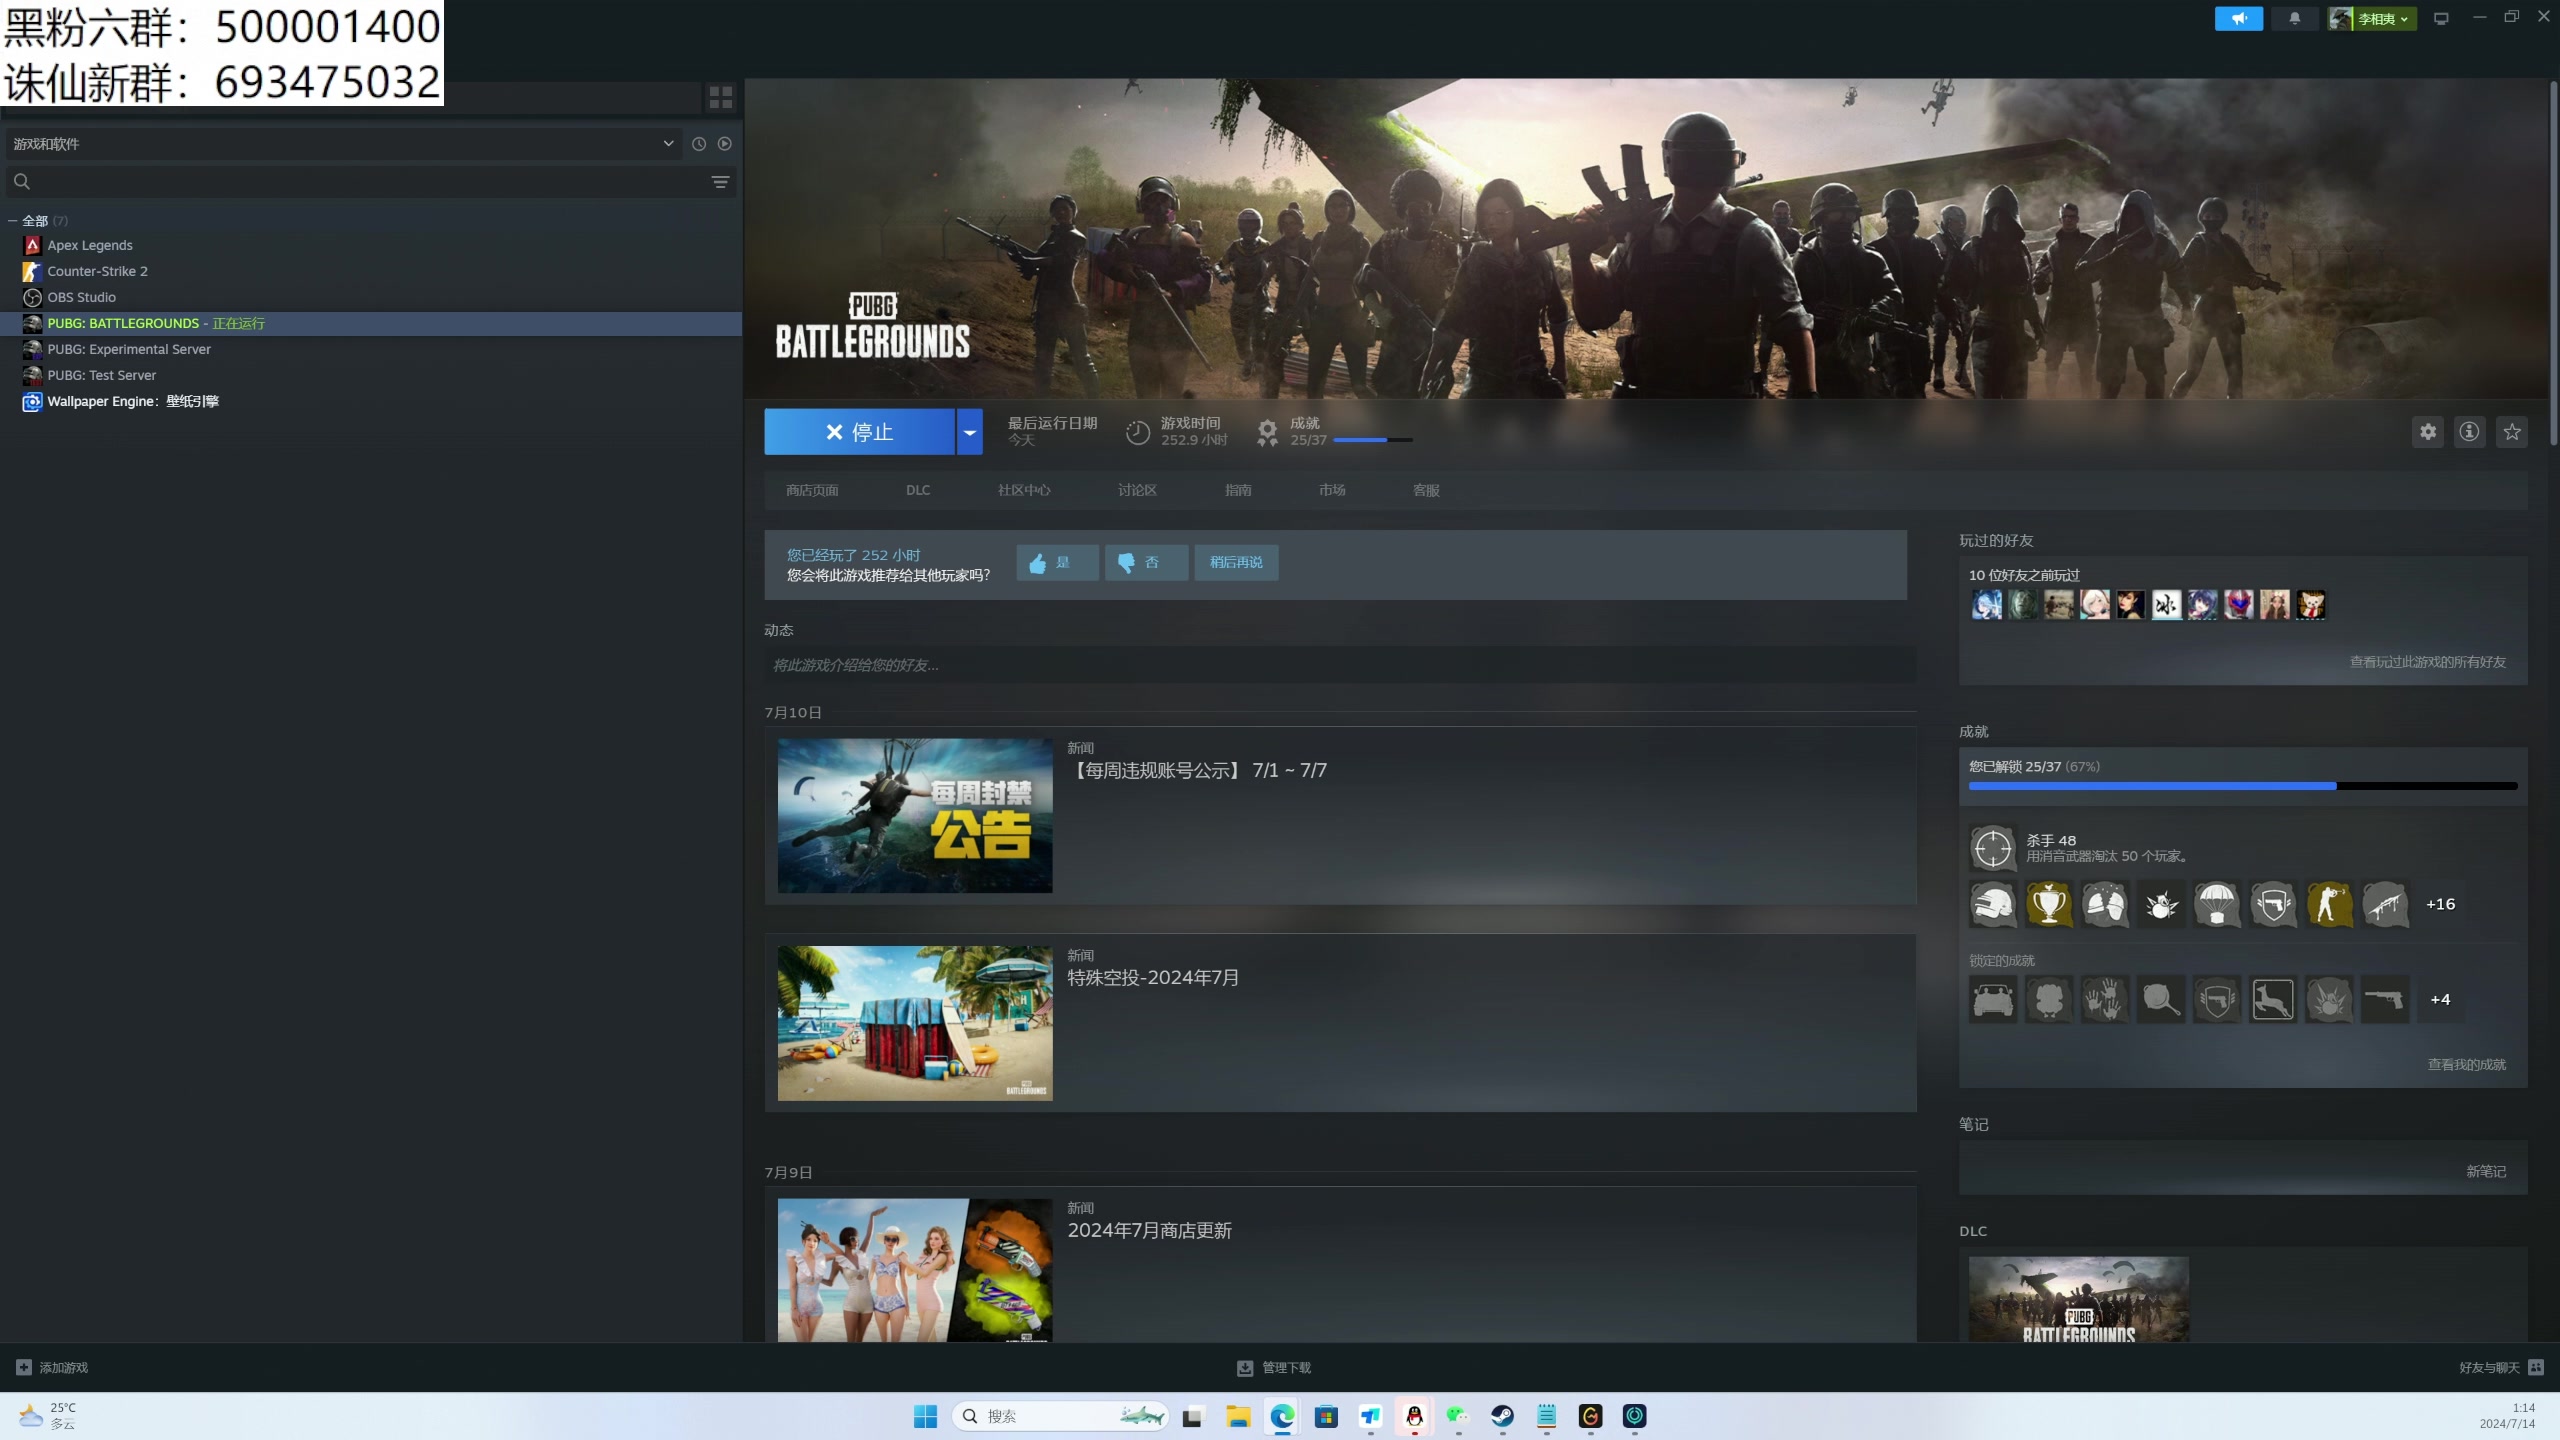Show recent activity clock filter
The width and height of the screenshot is (2560, 1440).
[x=699, y=144]
